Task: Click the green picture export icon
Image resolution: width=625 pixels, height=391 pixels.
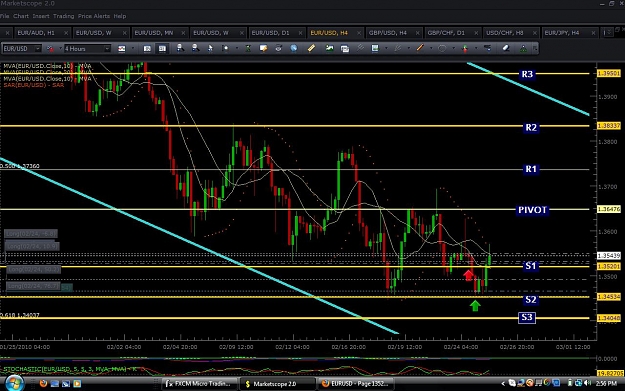Action: 329,49
